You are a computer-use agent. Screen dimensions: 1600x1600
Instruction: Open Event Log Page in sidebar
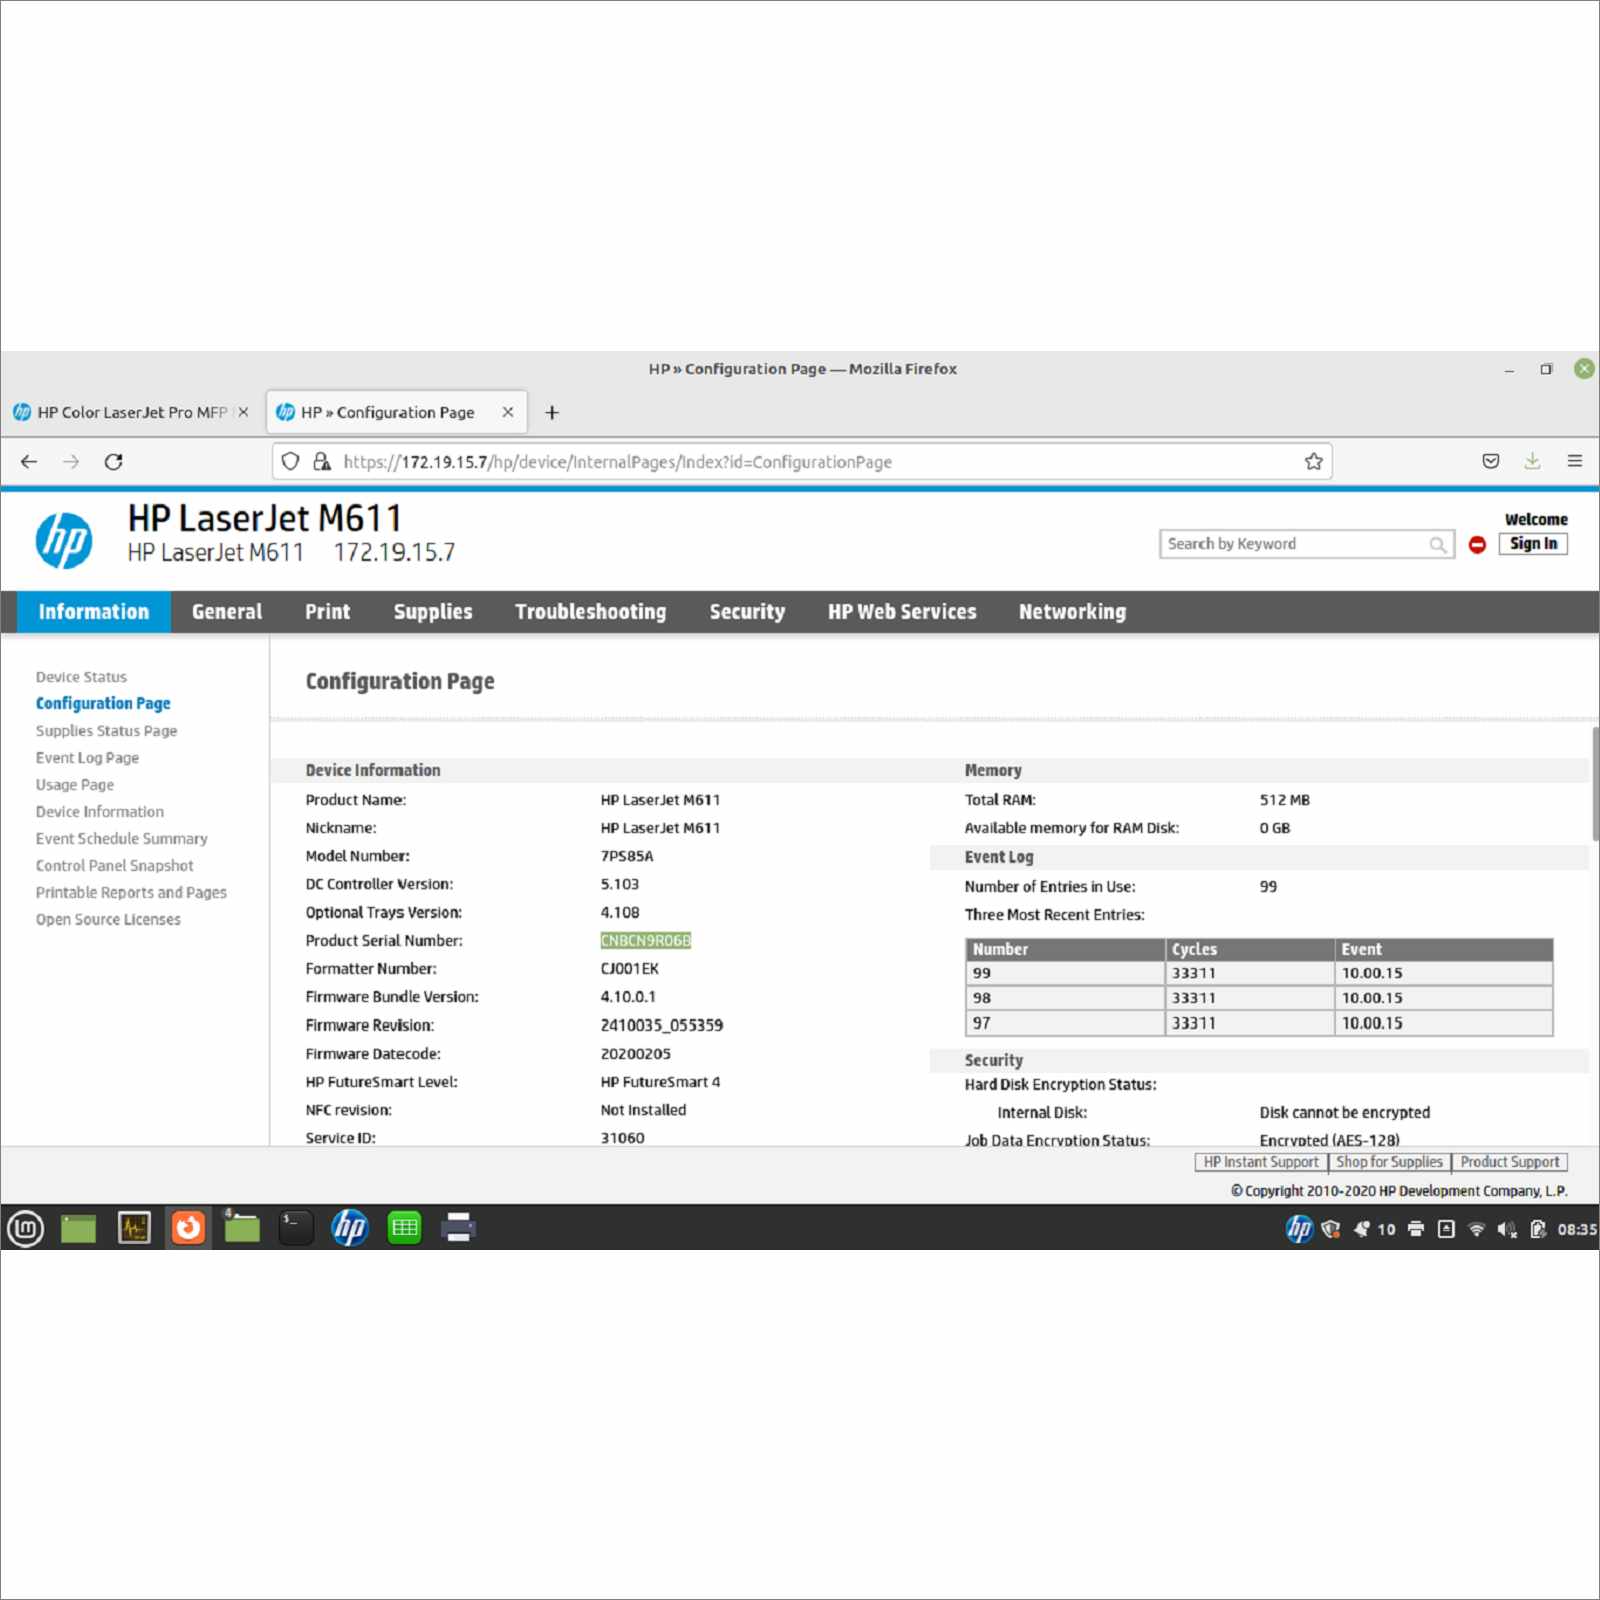pos(87,758)
